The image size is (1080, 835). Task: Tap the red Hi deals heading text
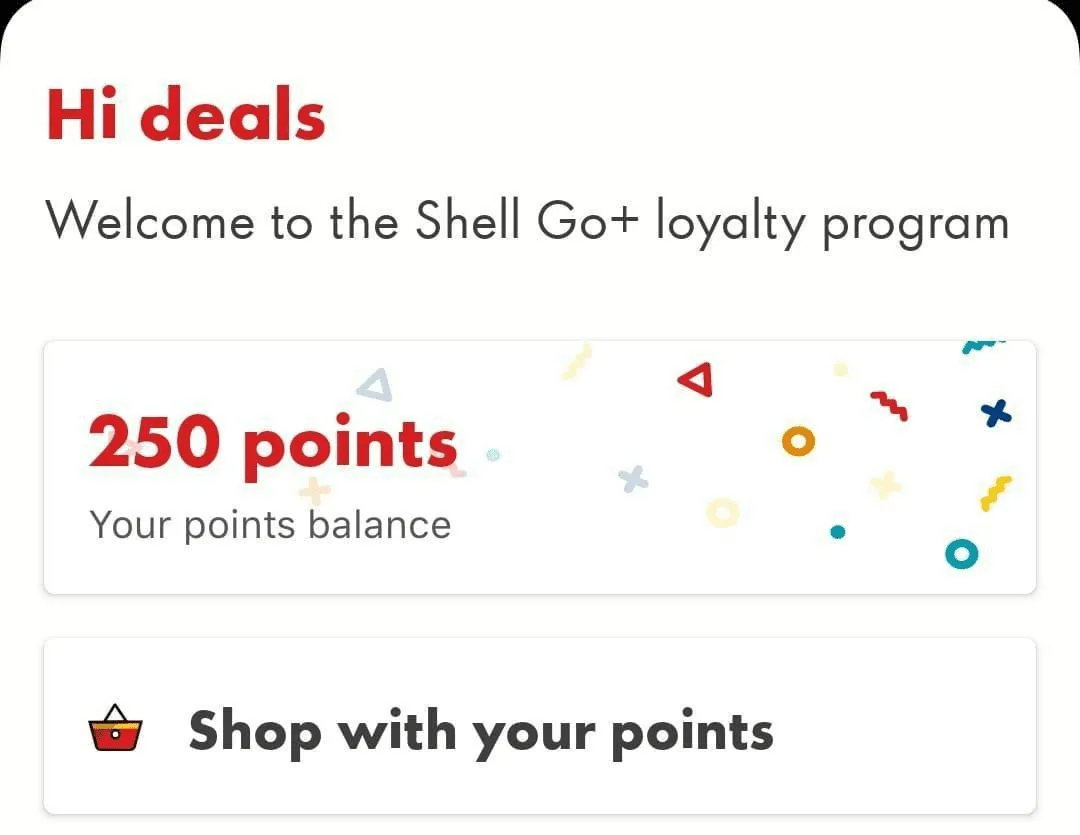pos(185,113)
